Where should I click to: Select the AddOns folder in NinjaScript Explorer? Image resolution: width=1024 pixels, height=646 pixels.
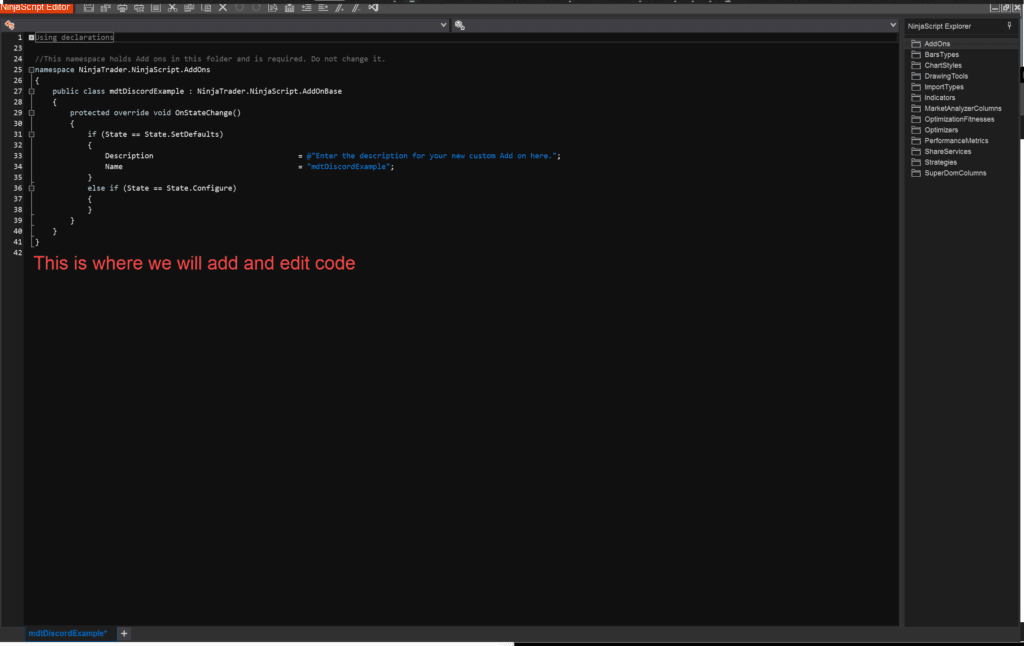(x=936, y=44)
